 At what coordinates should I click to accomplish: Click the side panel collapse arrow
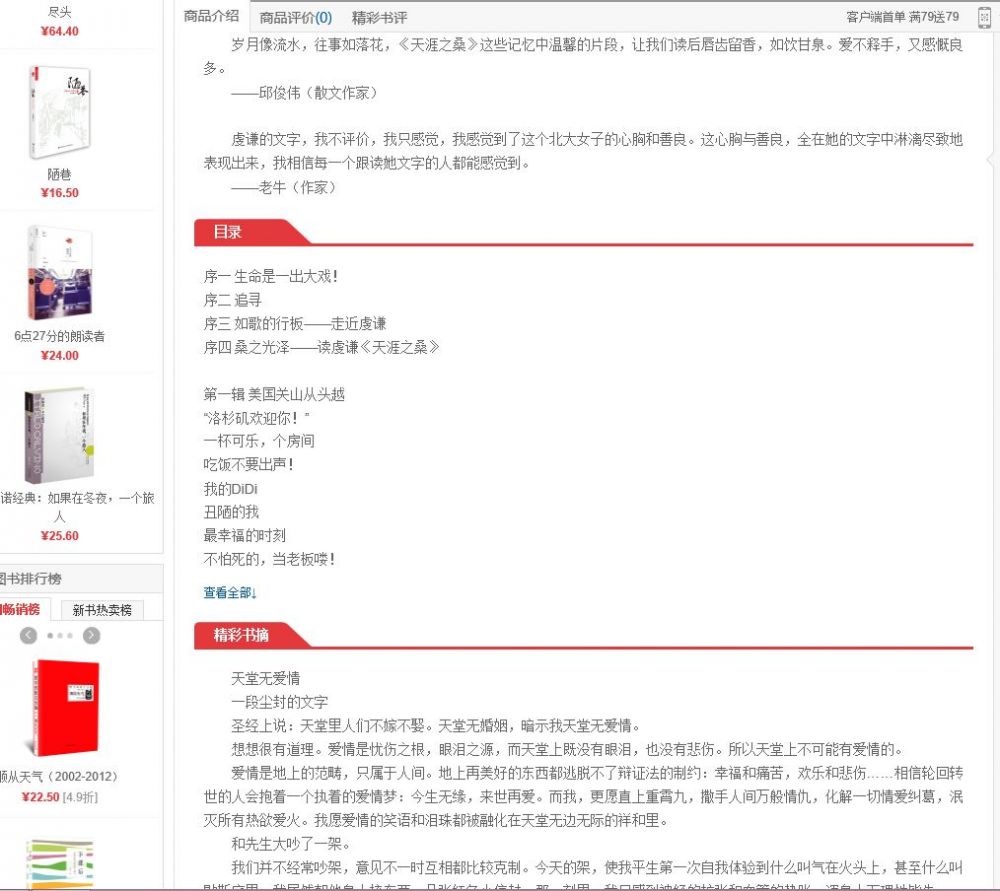coord(991,160)
